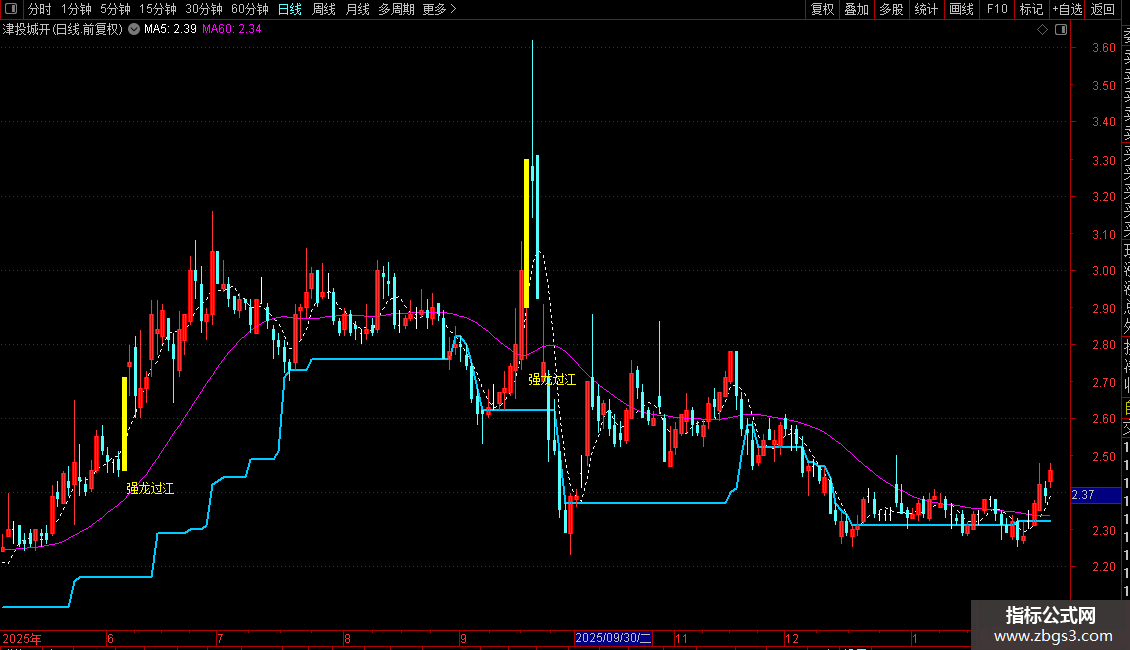Select the 5分钟 period
The image size is (1130, 650).
click(x=115, y=9)
